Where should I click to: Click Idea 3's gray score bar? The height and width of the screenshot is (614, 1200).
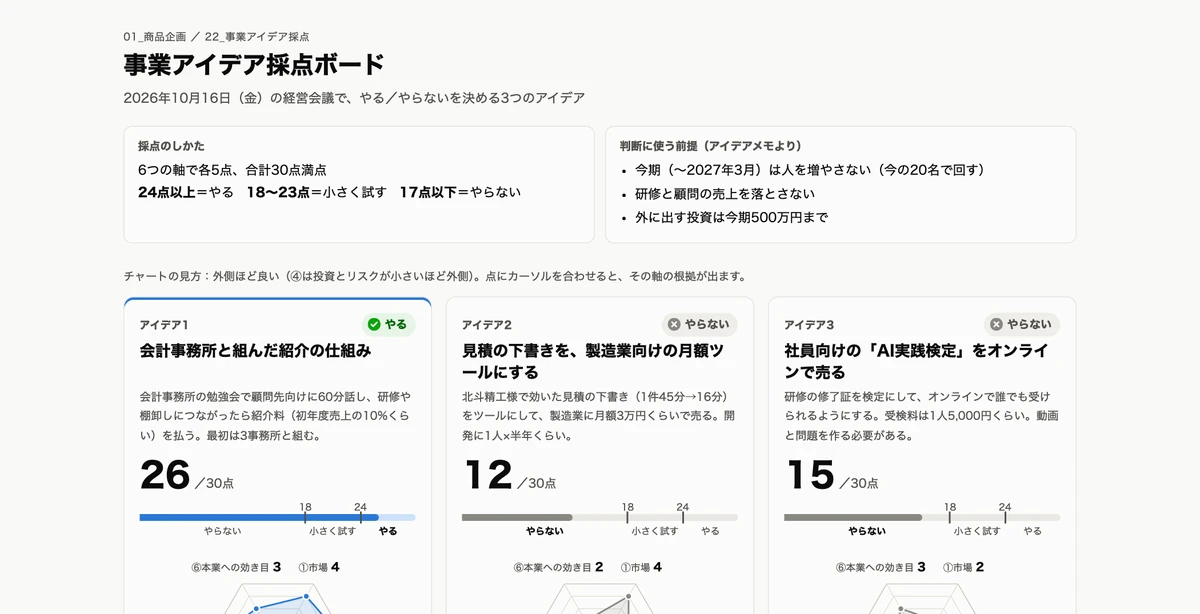853,518
